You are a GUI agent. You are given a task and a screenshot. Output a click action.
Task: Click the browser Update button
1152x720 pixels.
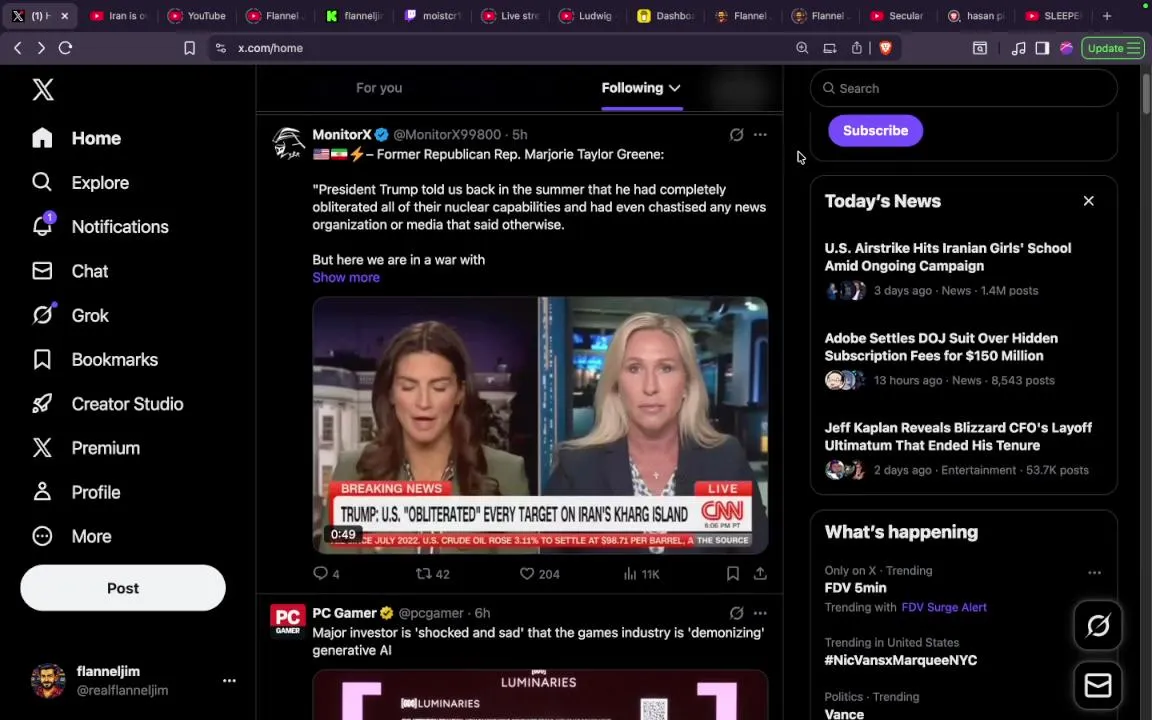(1112, 48)
